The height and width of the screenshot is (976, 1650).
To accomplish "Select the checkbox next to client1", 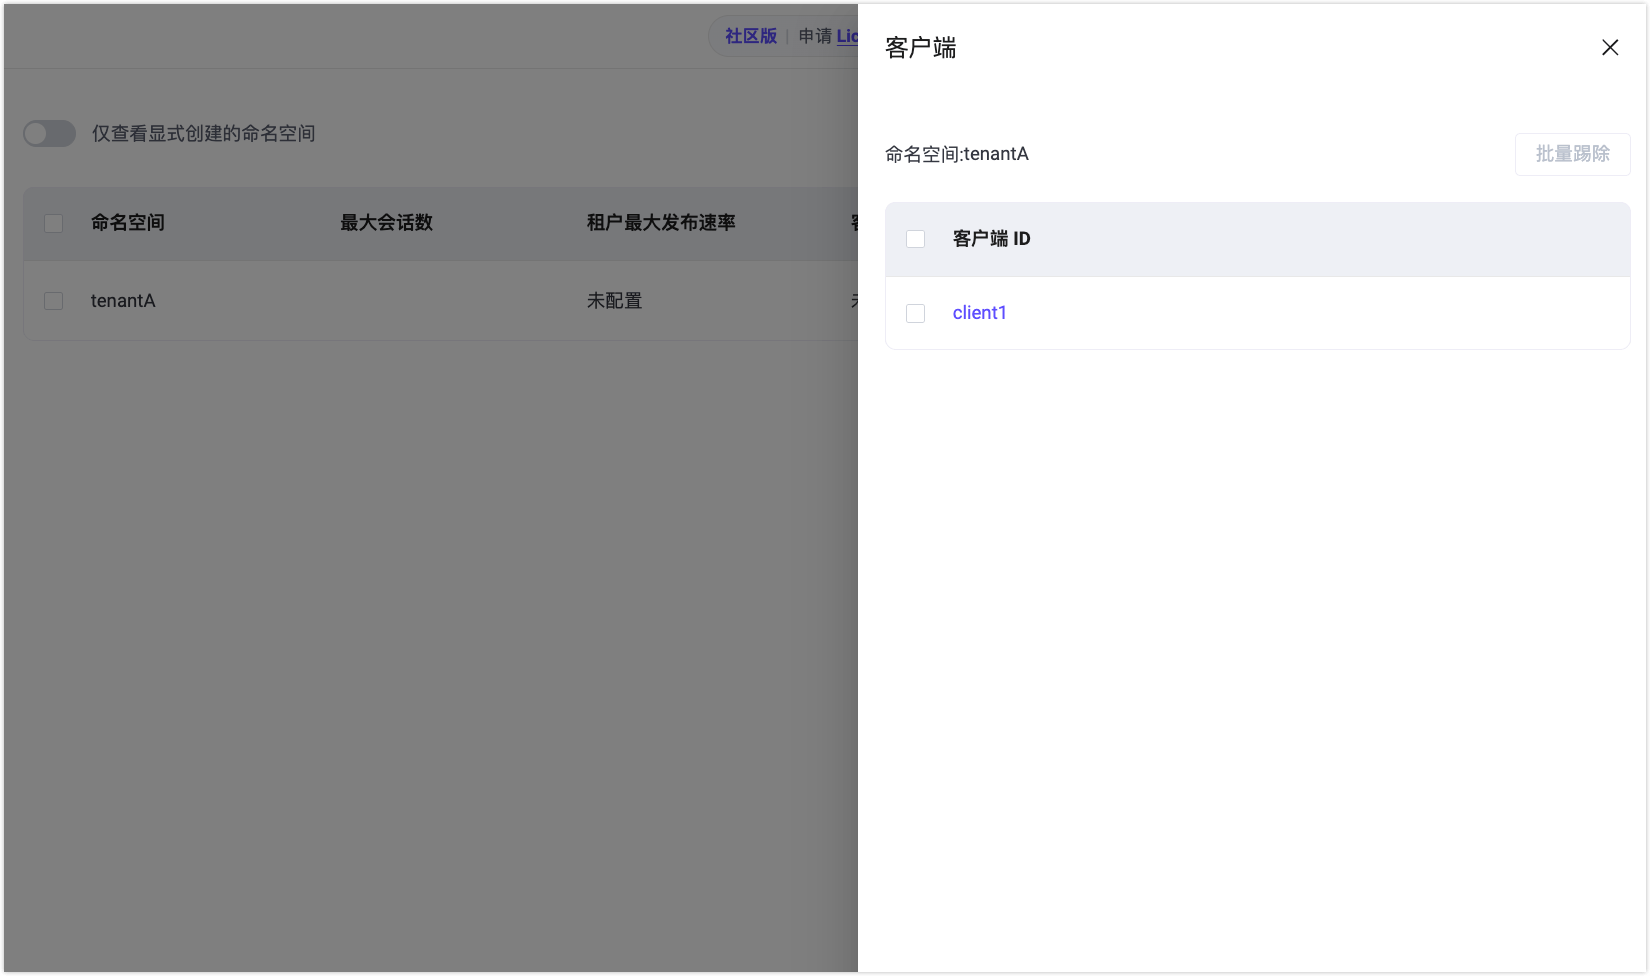I will coord(915,312).
